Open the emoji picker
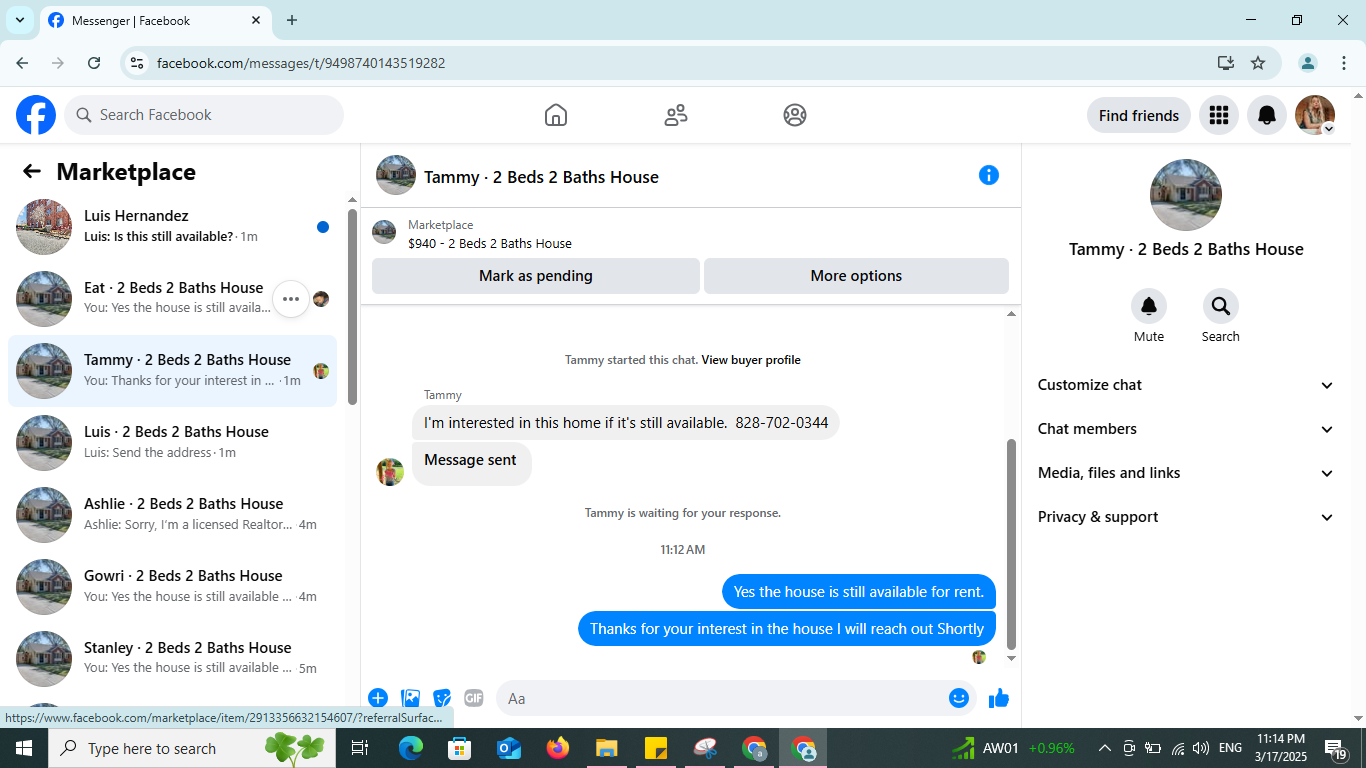The width and height of the screenshot is (1366, 768). pyautogui.click(x=959, y=698)
